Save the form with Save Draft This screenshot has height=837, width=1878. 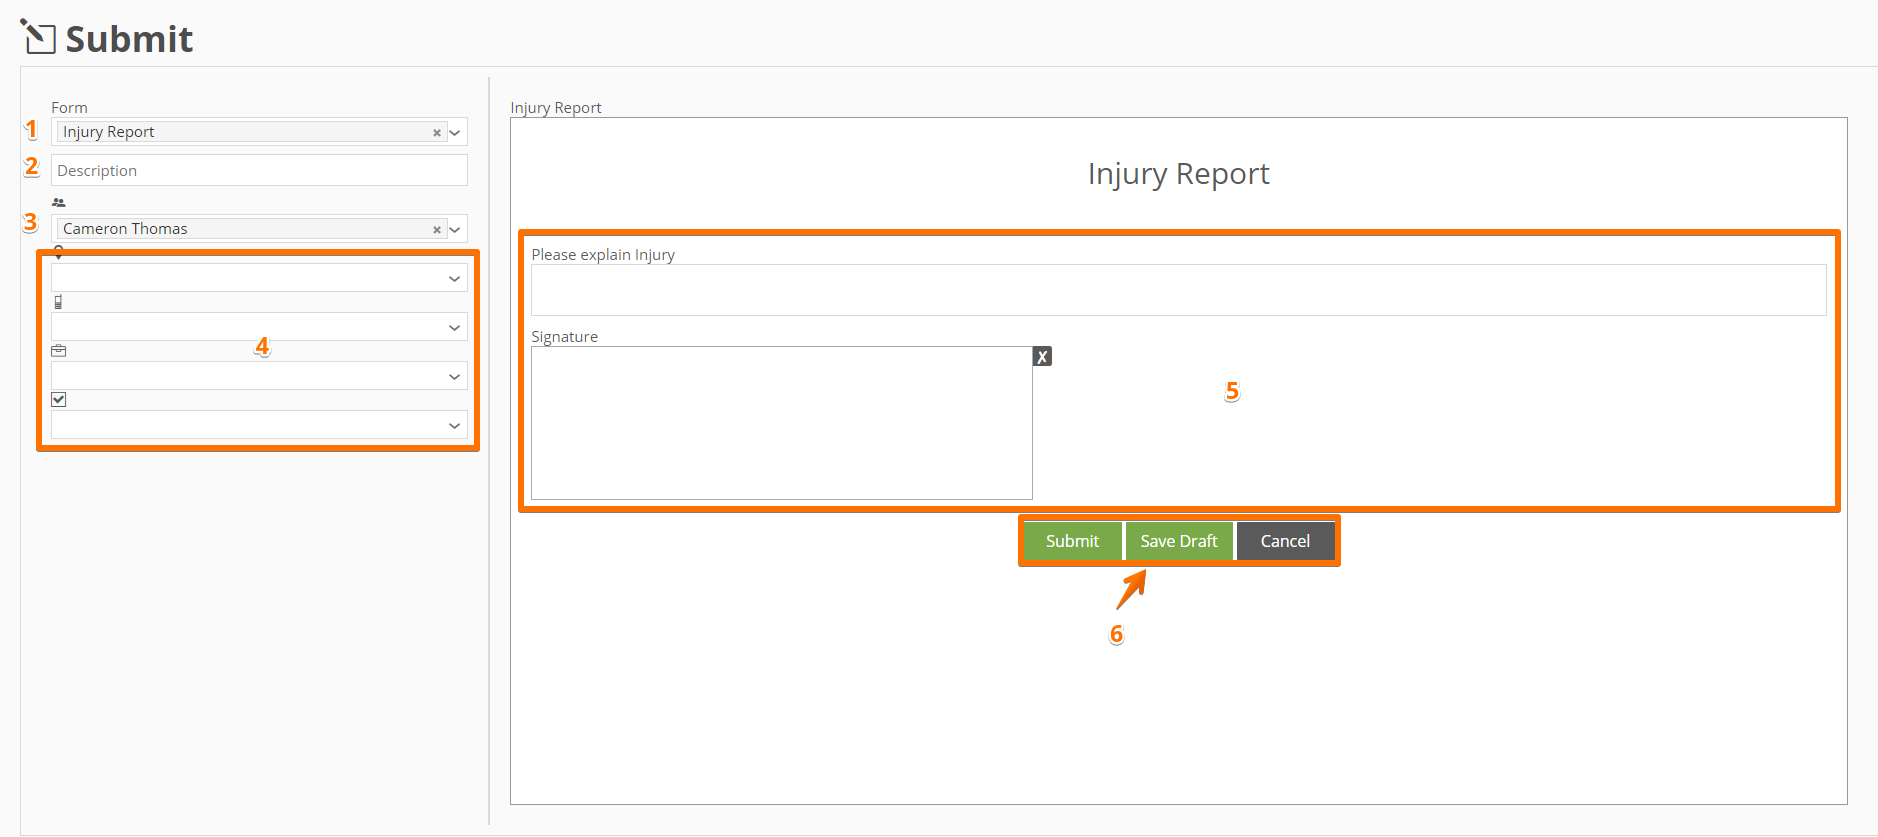click(1179, 541)
